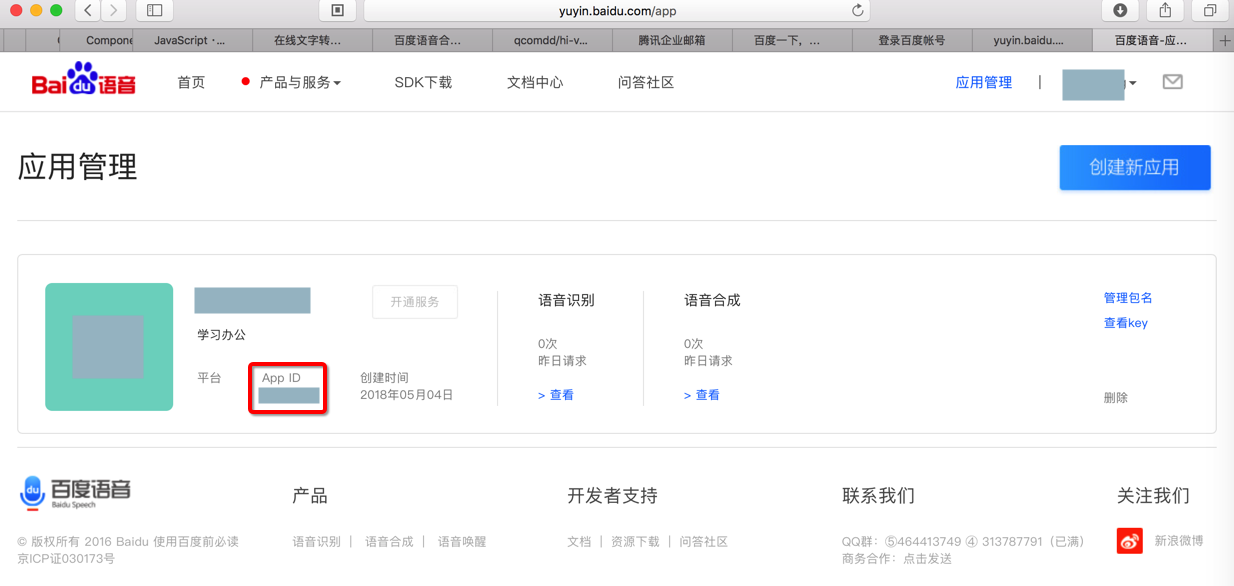
Task: Go back in Safari history
Action: [88, 10]
